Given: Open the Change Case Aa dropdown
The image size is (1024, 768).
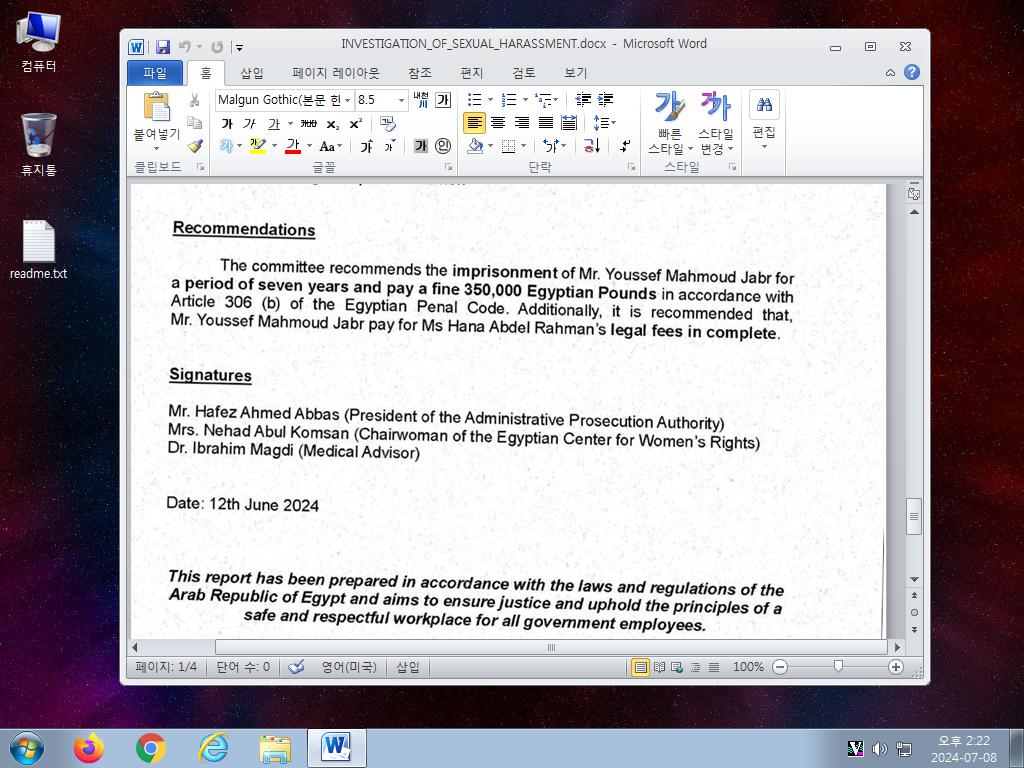Looking at the screenshot, I should pyautogui.click(x=330, y=146).
